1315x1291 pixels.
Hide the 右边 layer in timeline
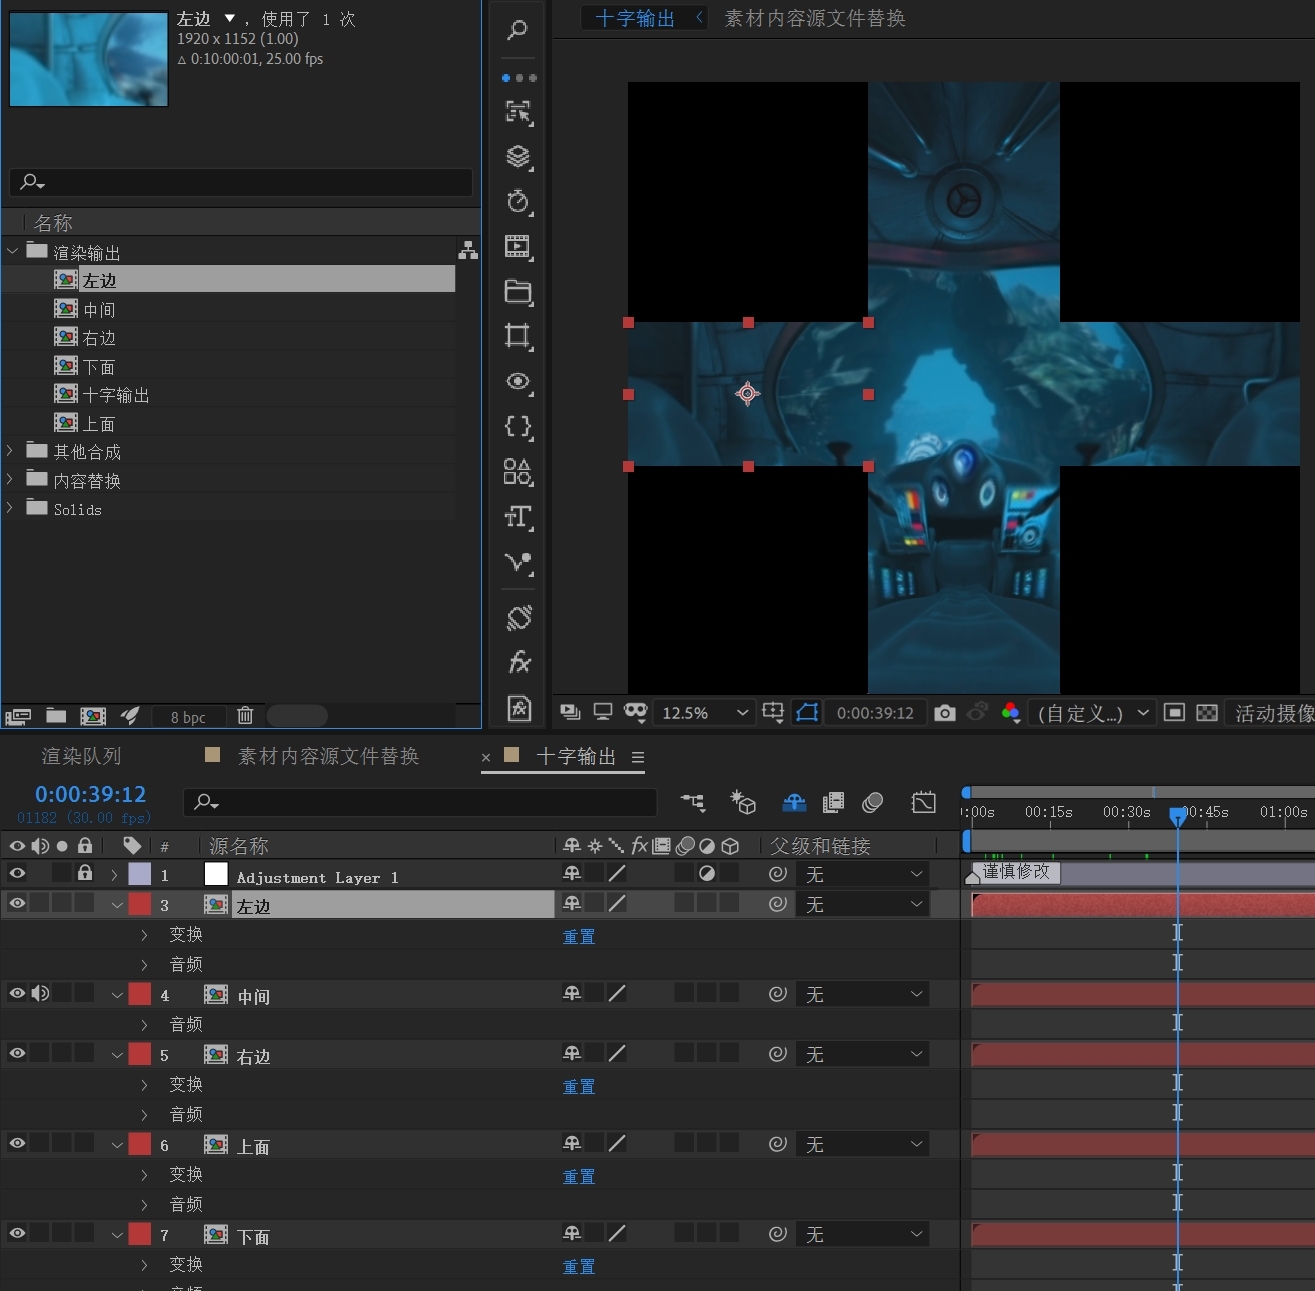pos(17,1053)
